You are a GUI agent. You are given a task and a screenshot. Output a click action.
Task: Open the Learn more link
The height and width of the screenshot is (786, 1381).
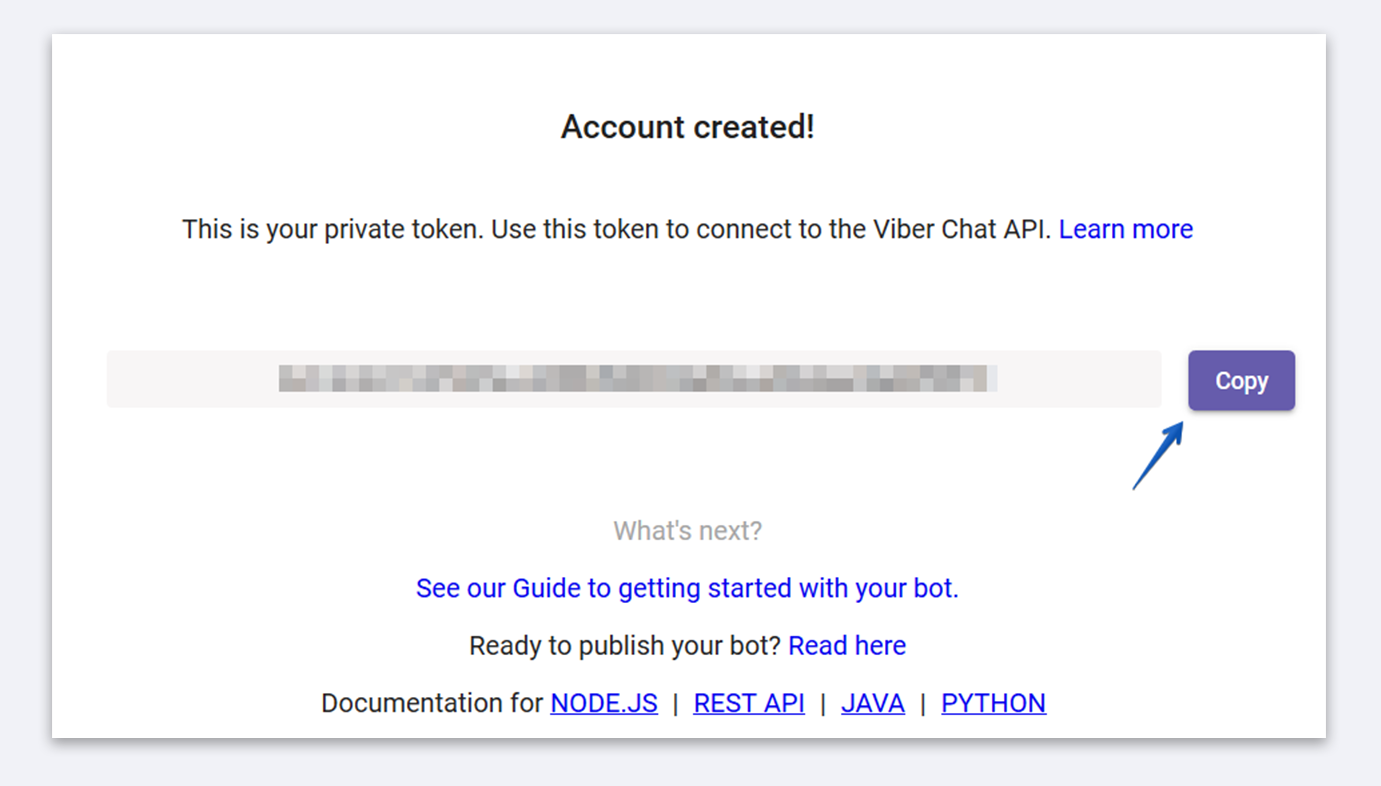pos(1125,230)
